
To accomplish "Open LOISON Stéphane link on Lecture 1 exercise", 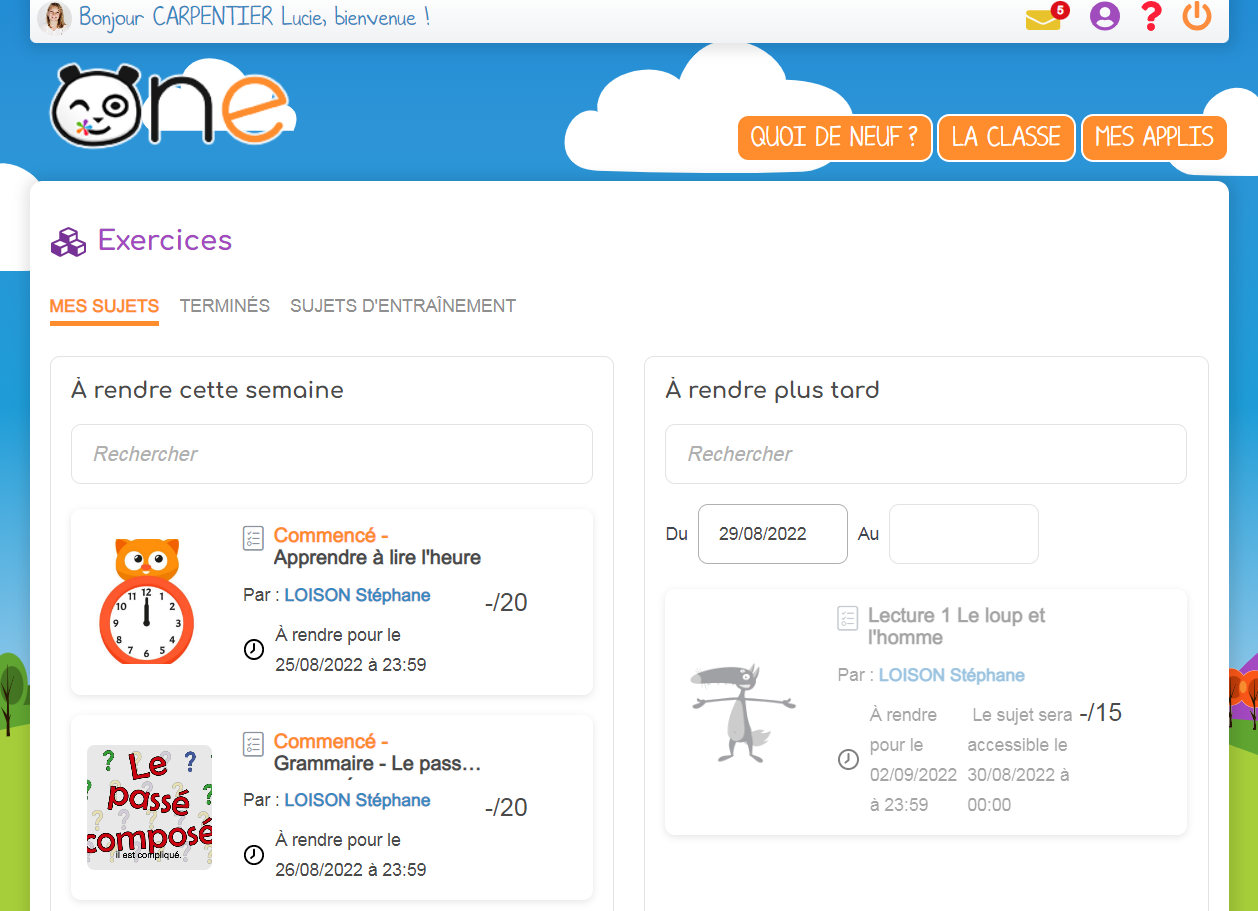I will point(952,675).
